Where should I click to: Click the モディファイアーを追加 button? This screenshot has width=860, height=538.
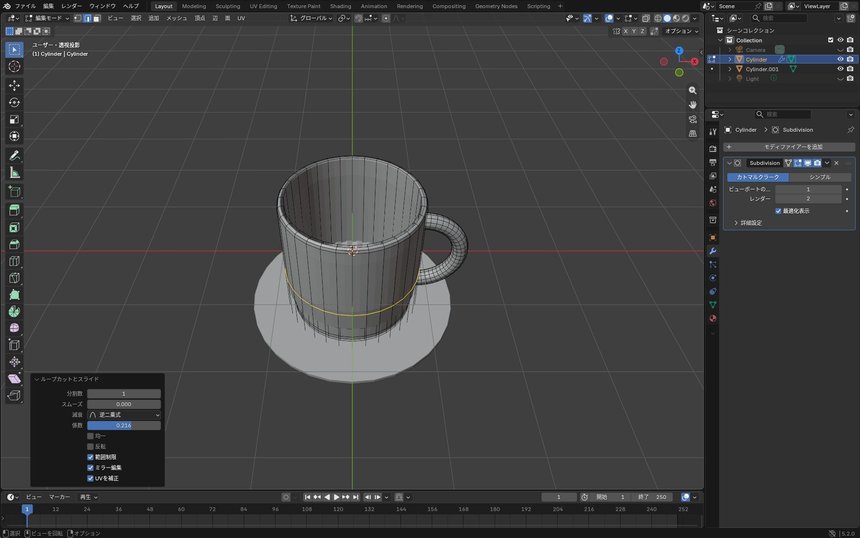[x=789, y=147]
